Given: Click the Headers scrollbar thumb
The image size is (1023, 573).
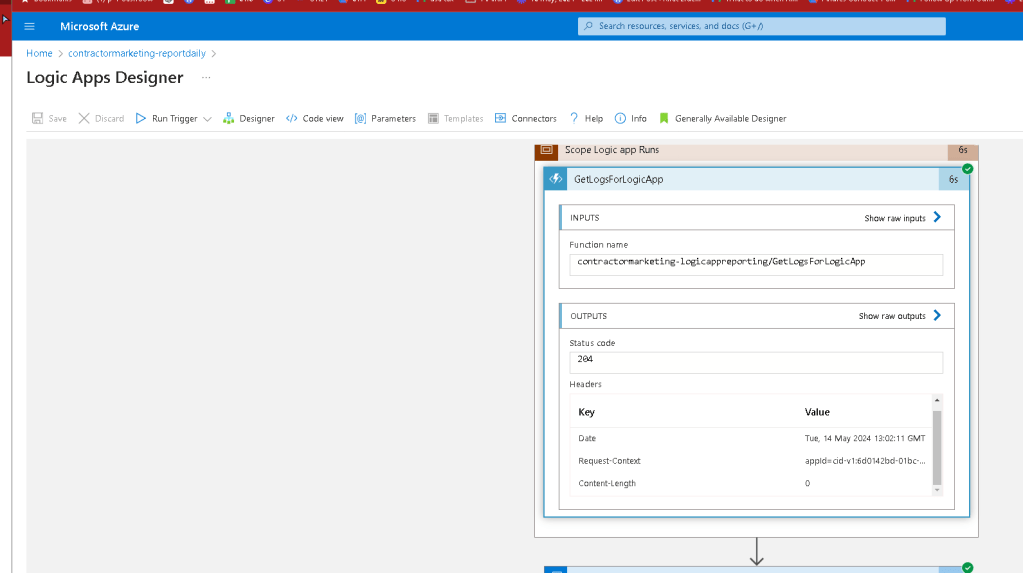Looking at the screenshot, I should pos(937,447).
